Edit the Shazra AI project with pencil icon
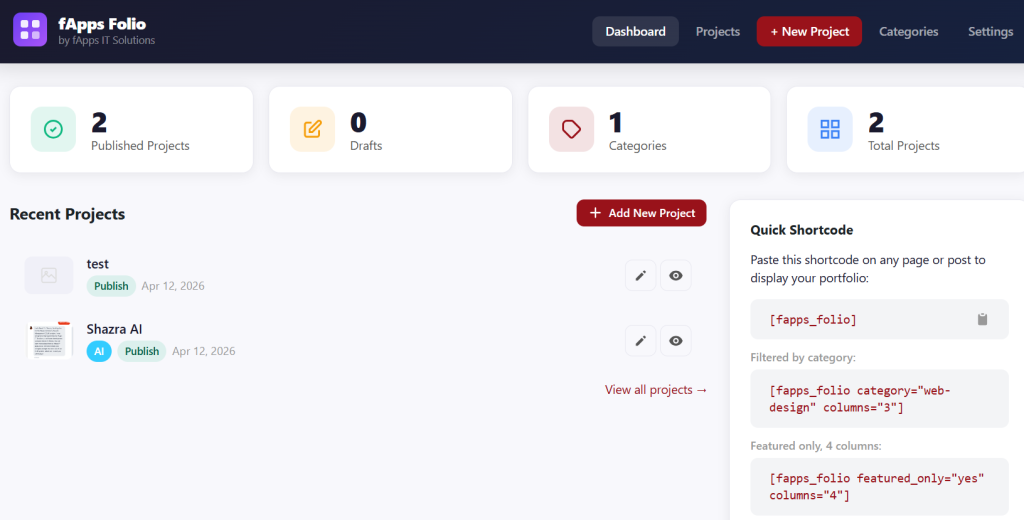 point(641,341)
